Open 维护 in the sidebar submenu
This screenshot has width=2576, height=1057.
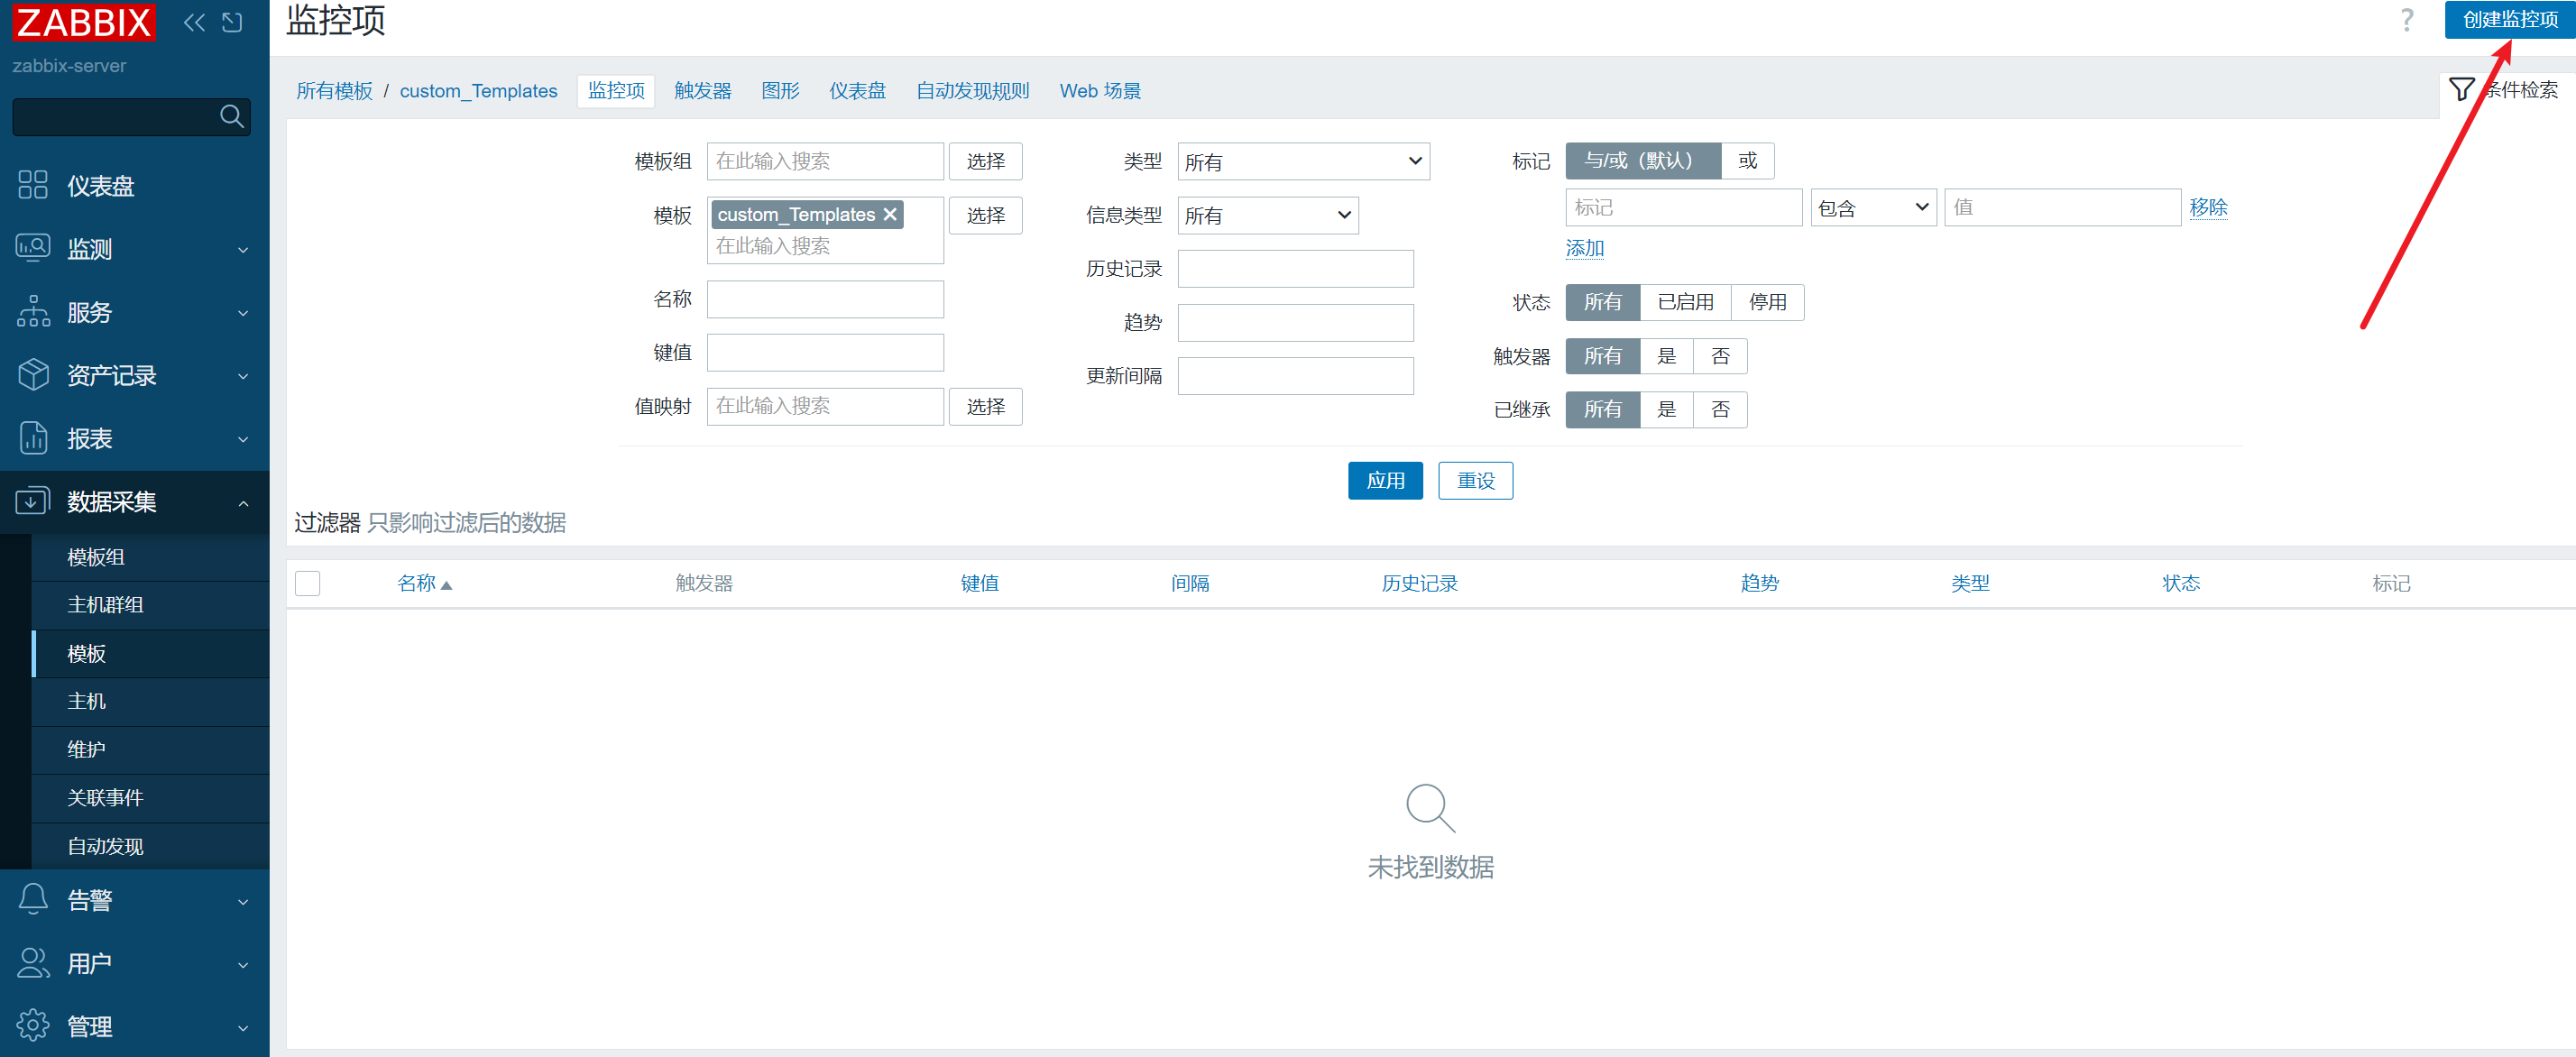(151, 749)
